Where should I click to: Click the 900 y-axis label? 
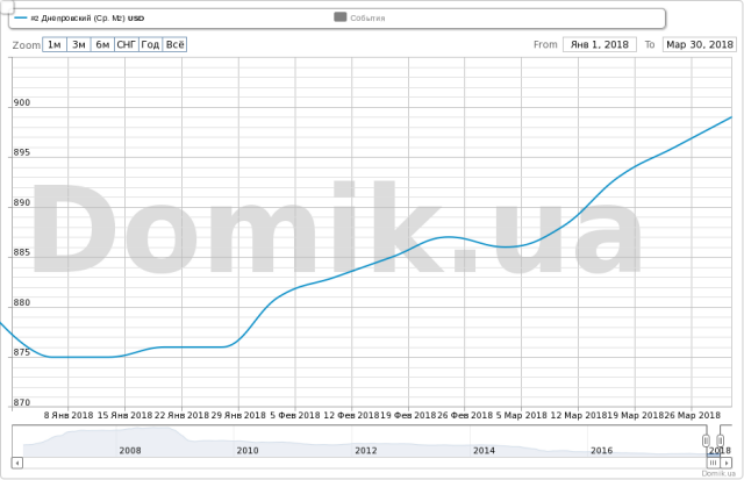point(22,102)
